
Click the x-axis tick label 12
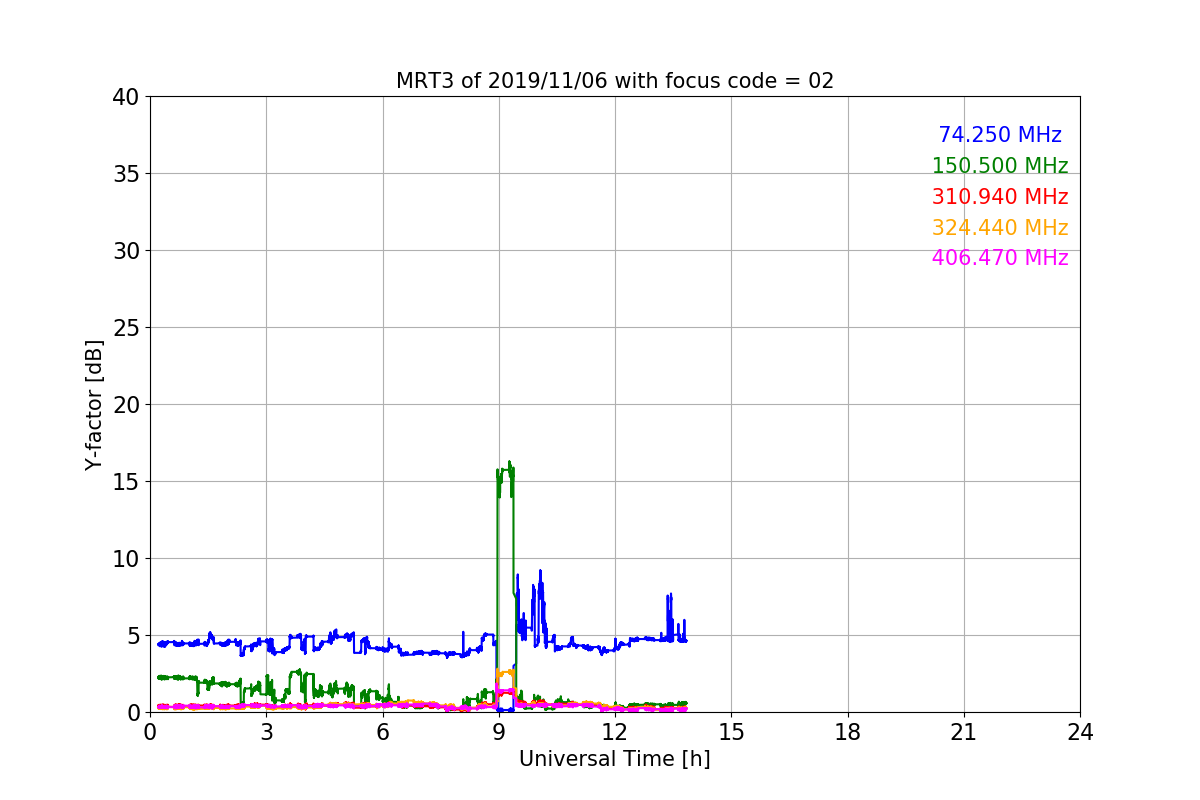(615, 732)
